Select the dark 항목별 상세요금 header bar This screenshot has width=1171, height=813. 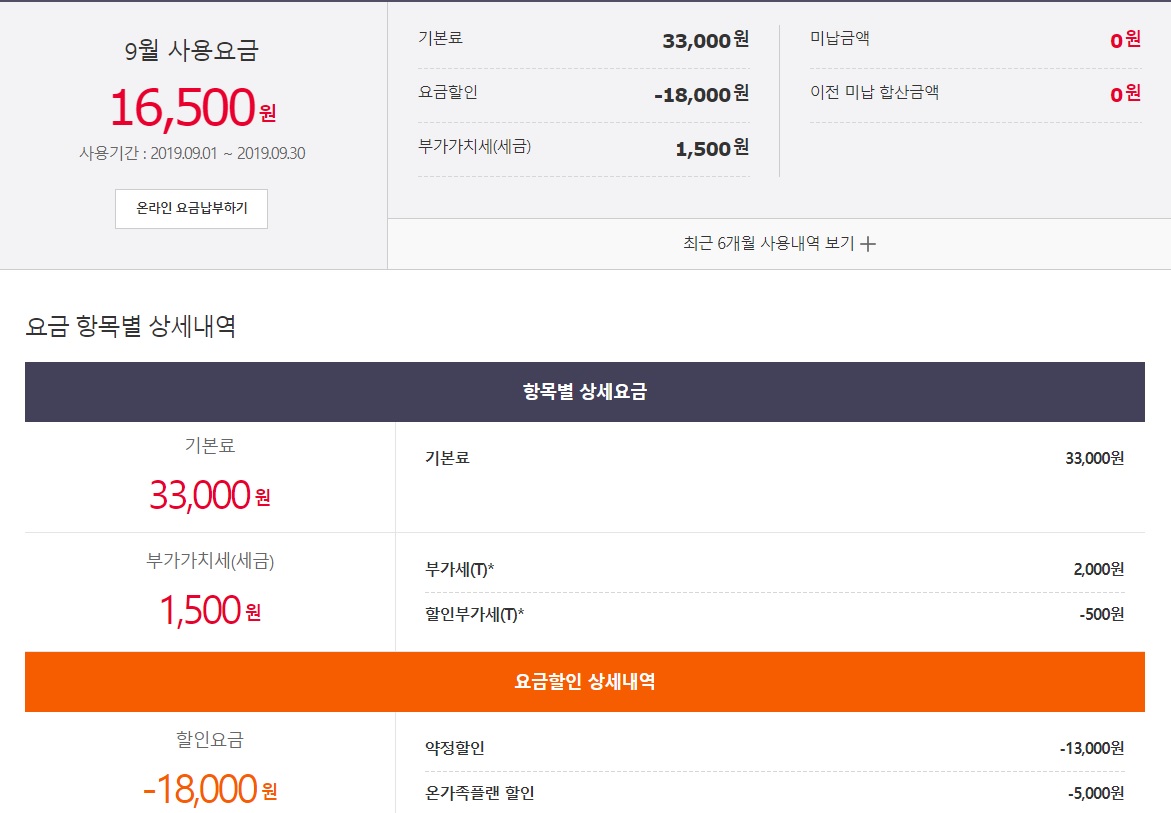[584, 392]
